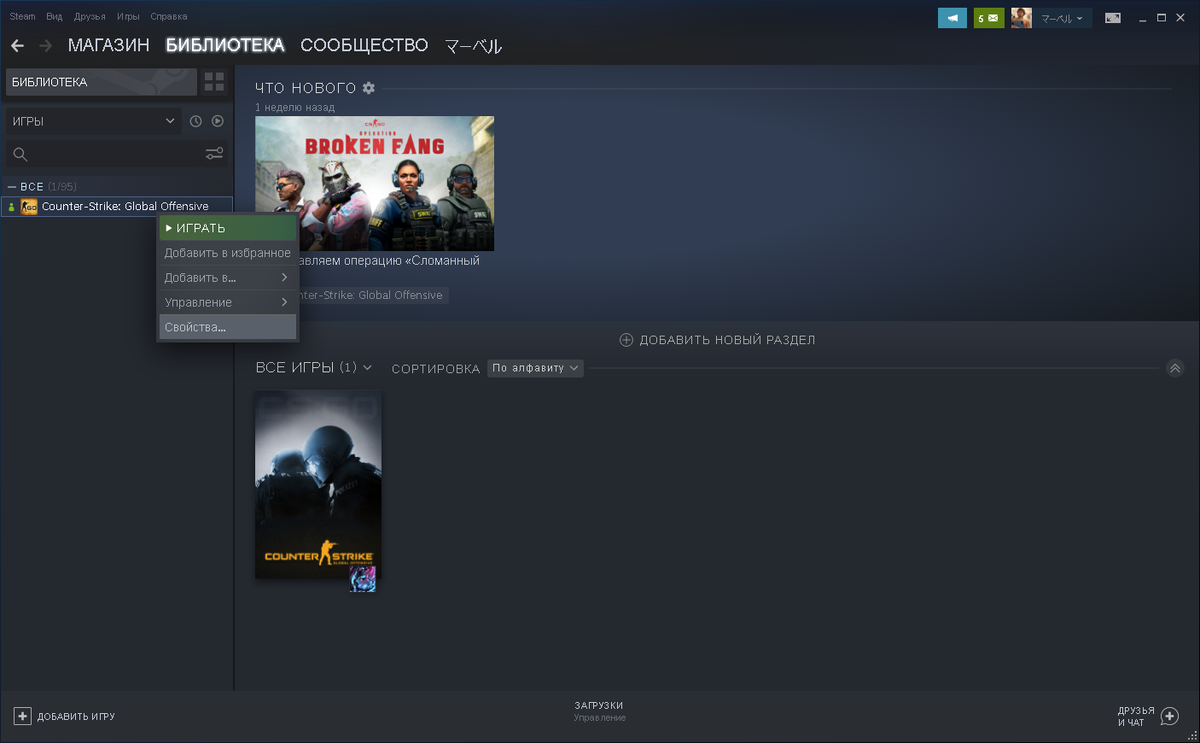
Task: Click the add new shelf plus icon
Action: pos(626,340)
